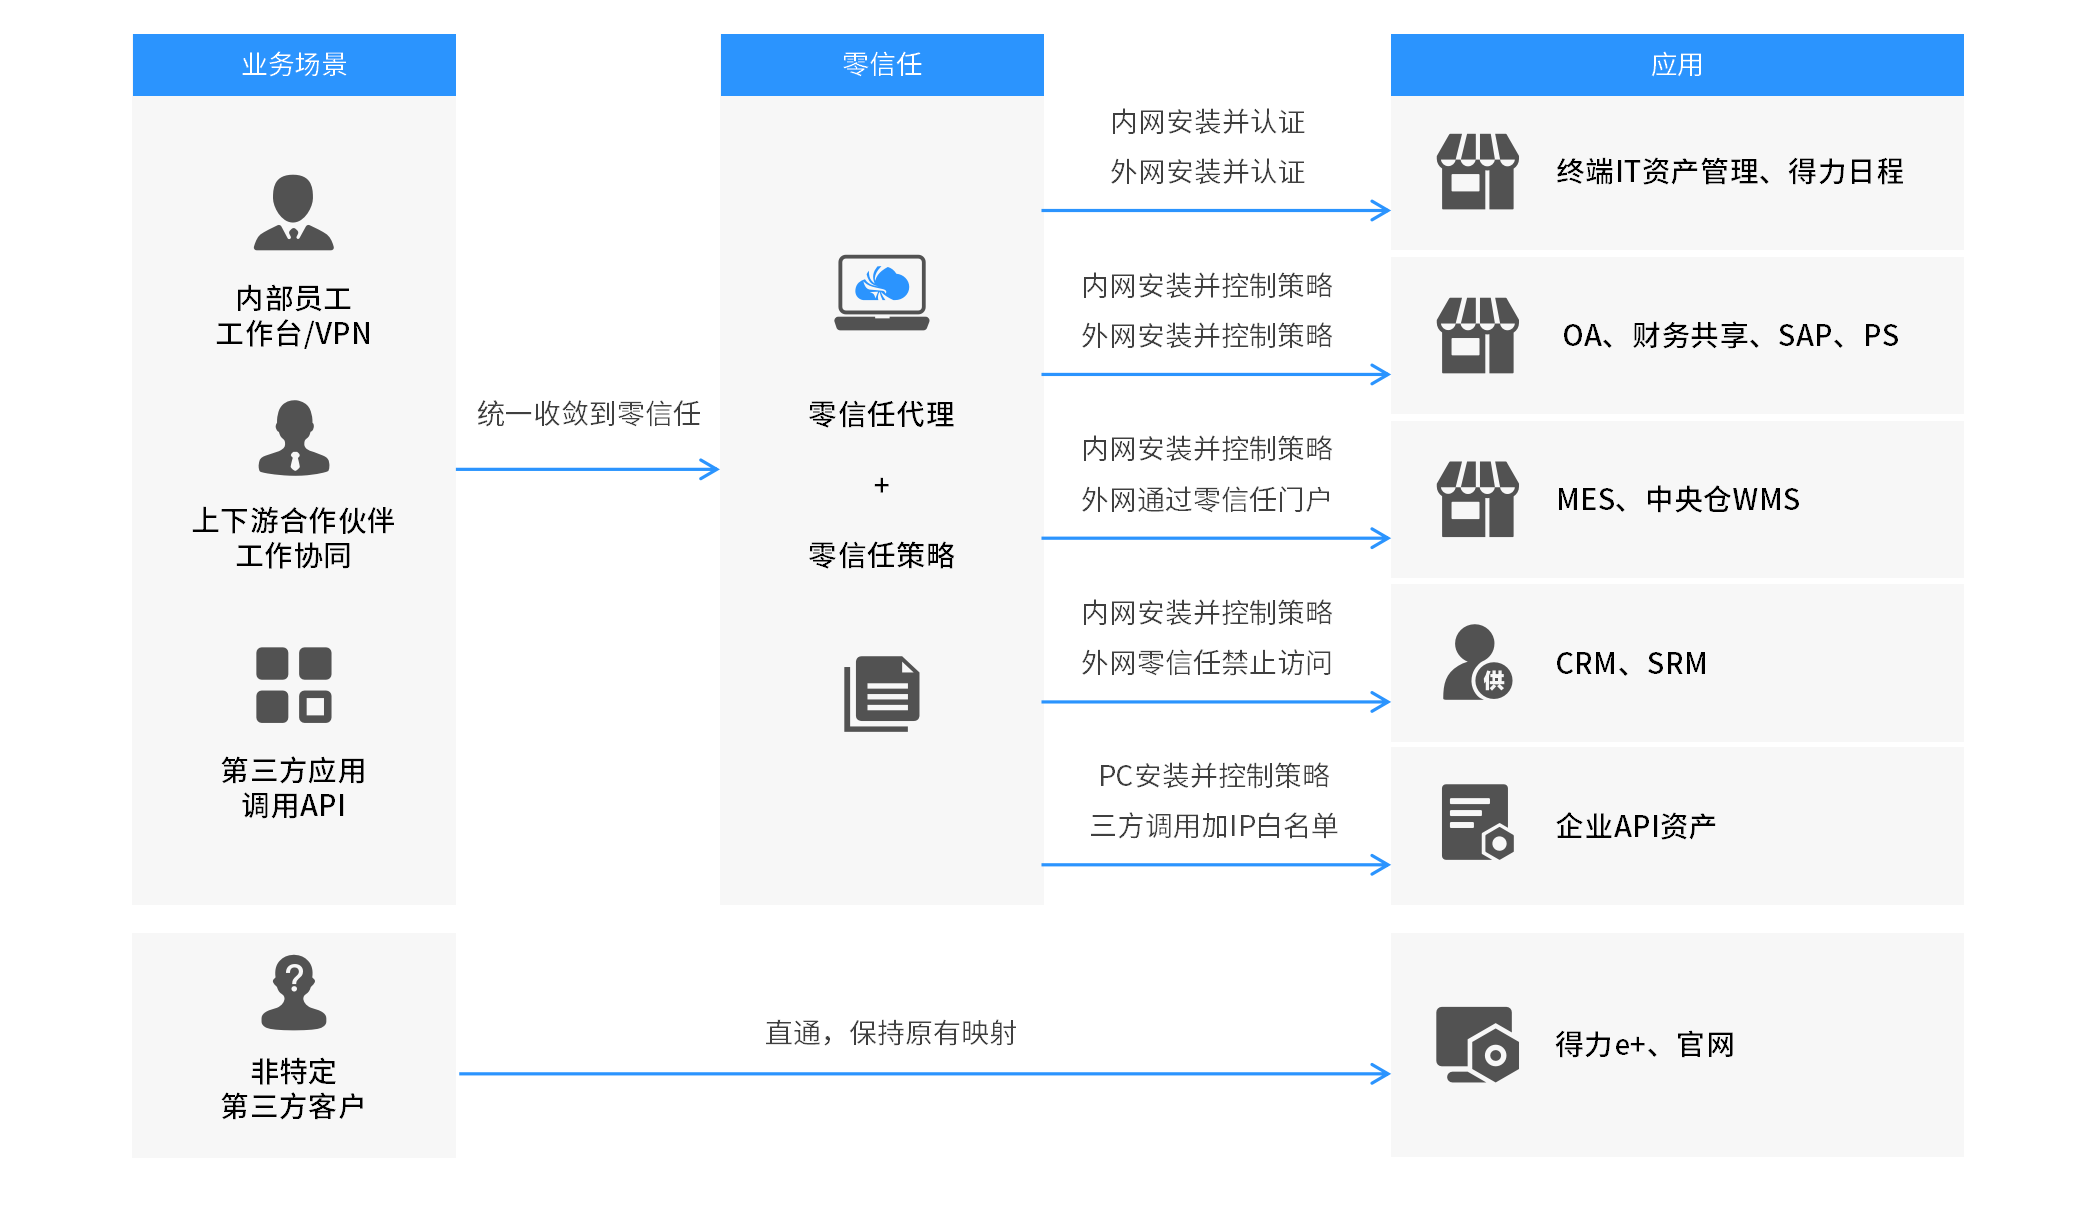This screenshot has width=2097, height=1214.
Task: Click the store icon beside MES、中央仓WMS
Action: (1477, 499)
